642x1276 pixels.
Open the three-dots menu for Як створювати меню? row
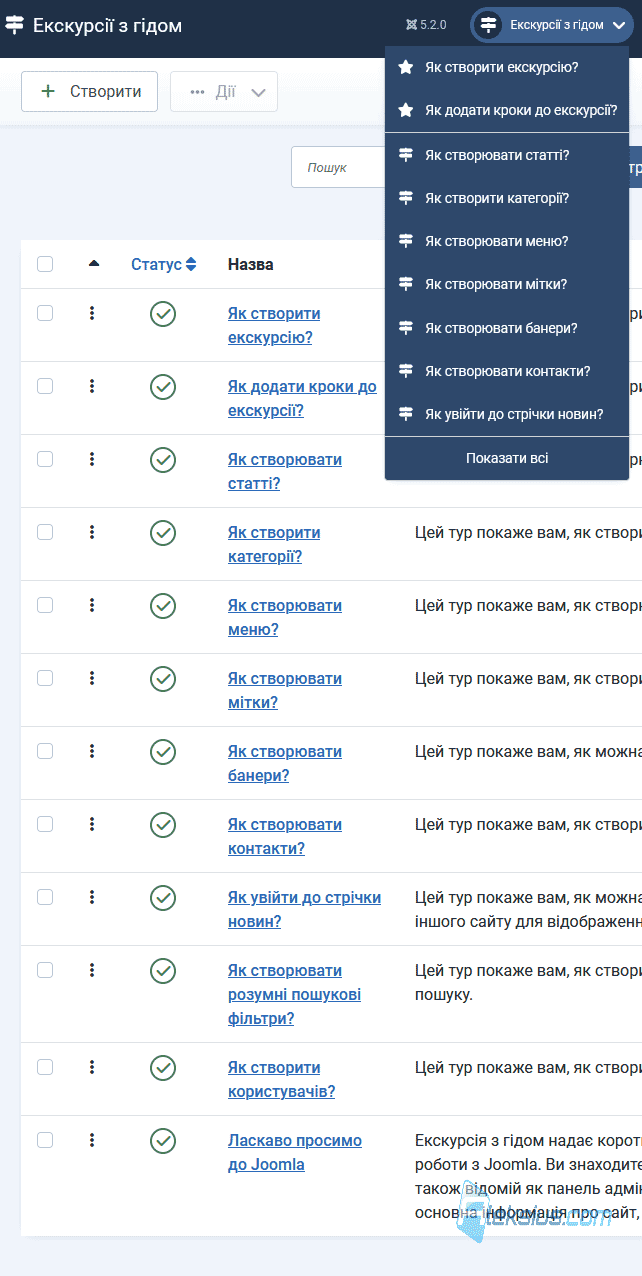tap(92, 605)
